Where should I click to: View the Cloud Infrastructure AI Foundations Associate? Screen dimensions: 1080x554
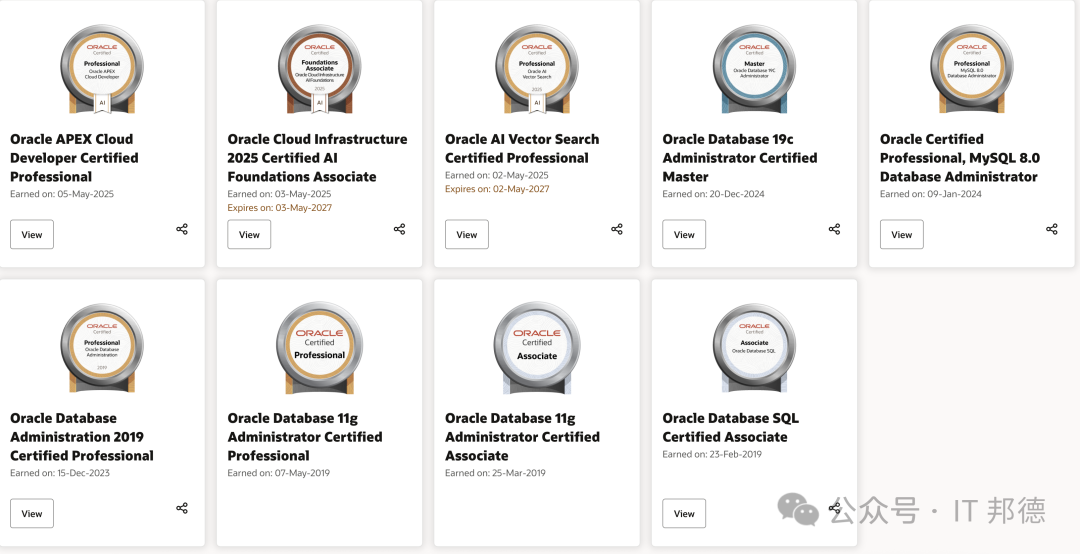click(x=249, y=234)
